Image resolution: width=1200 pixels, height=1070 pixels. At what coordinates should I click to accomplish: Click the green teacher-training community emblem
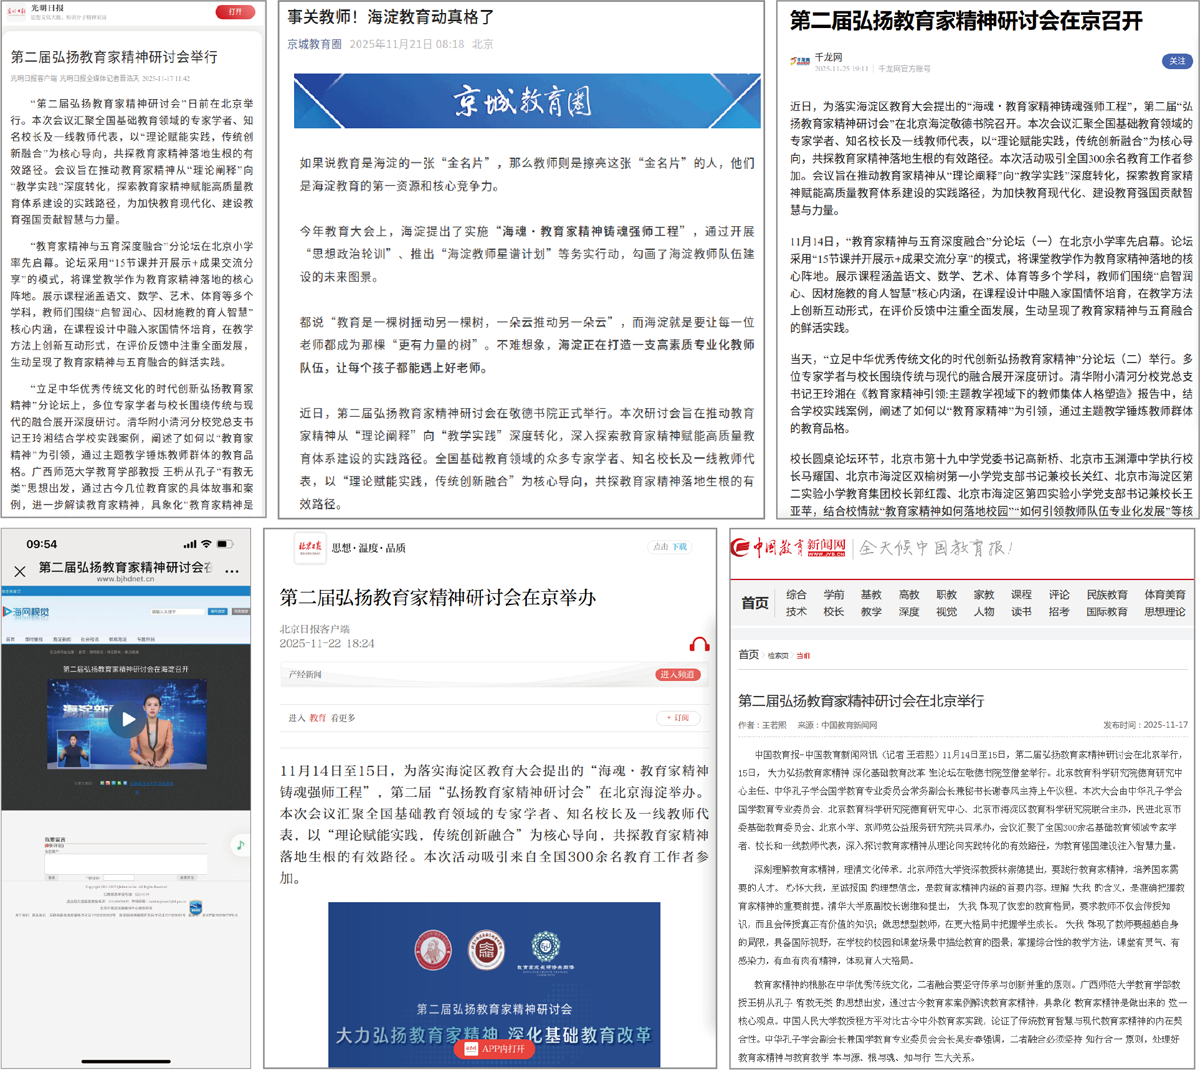pyautogui.click(x=545, y=951)
